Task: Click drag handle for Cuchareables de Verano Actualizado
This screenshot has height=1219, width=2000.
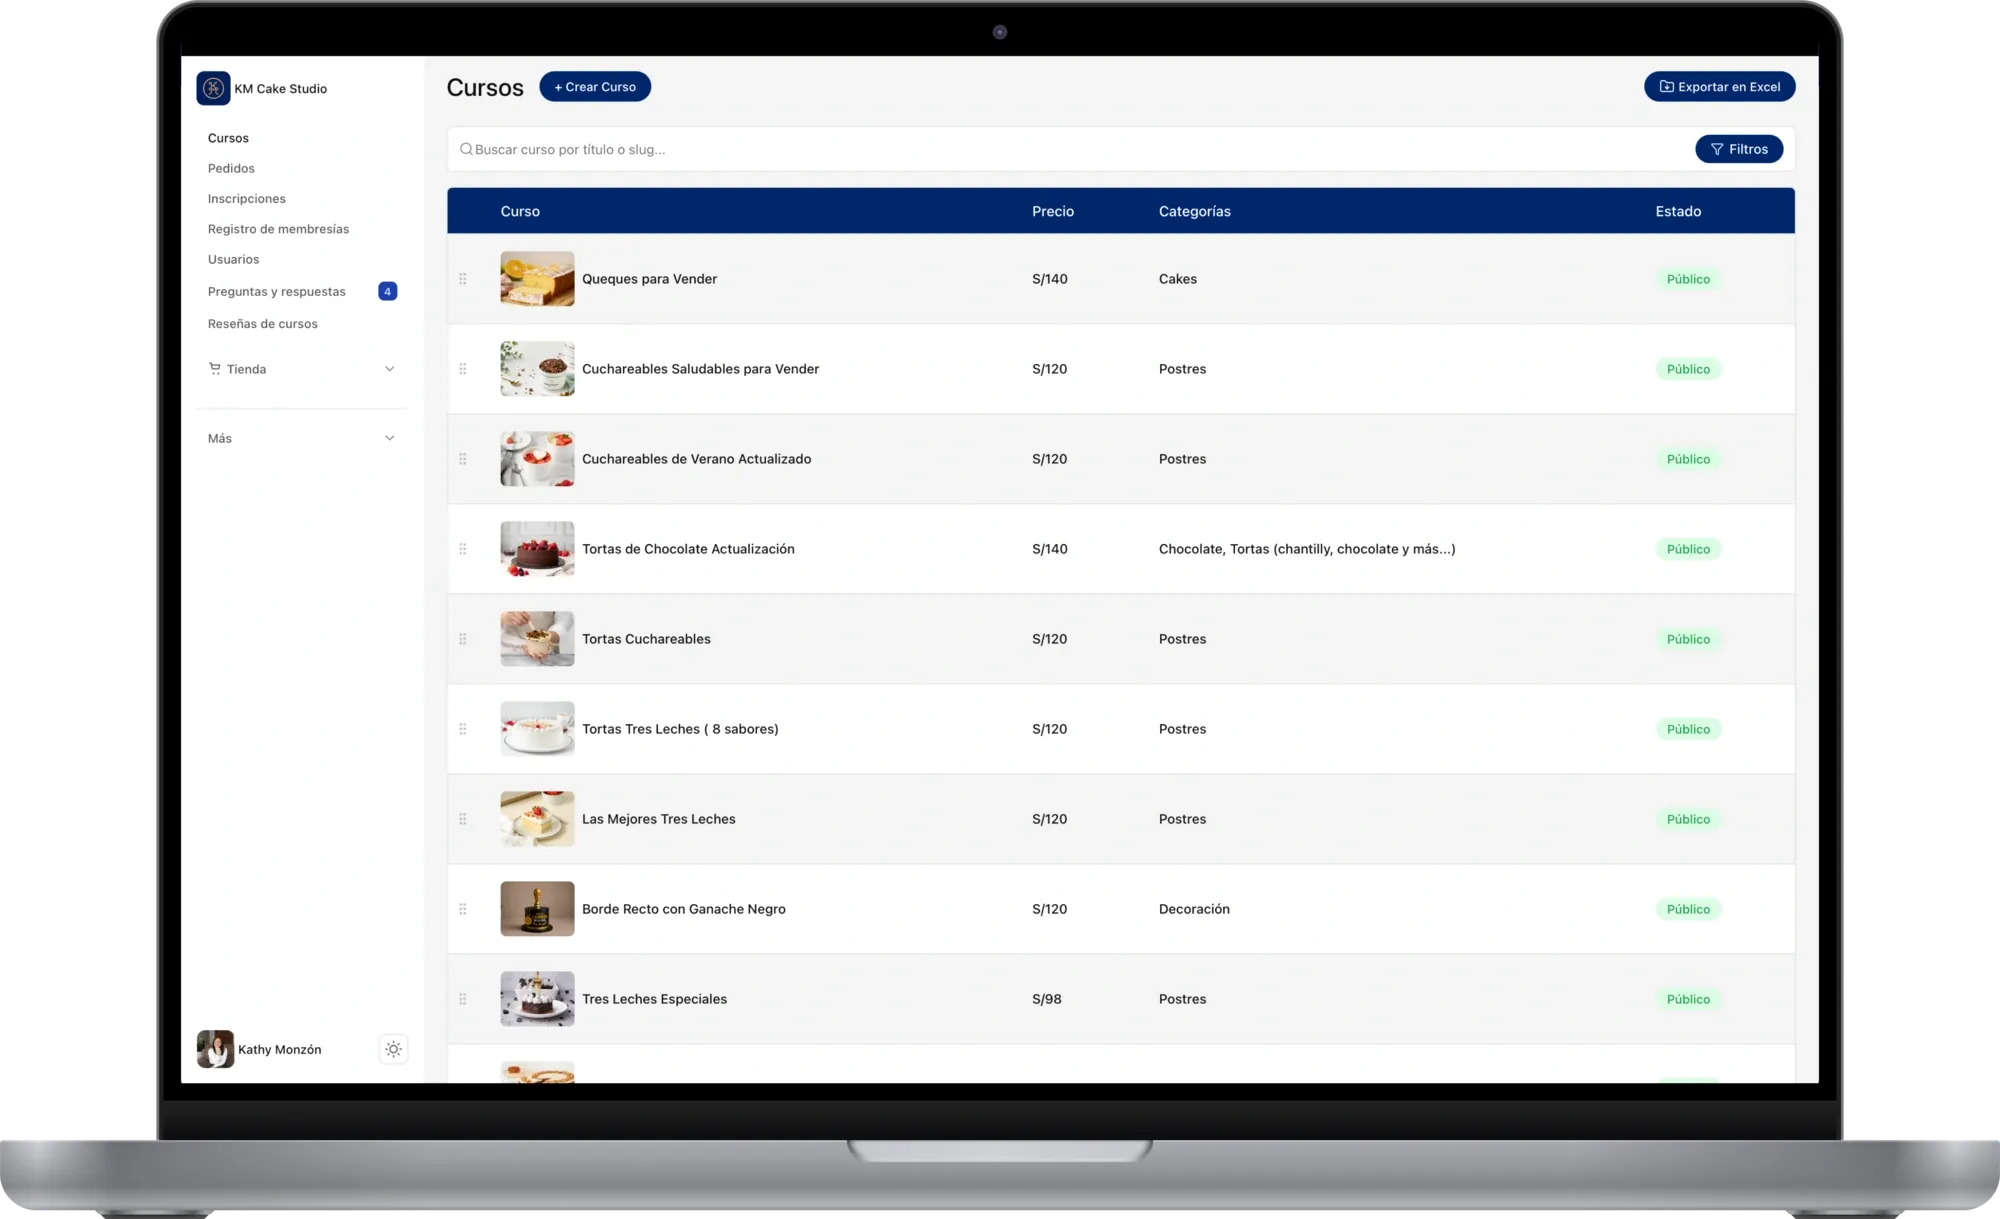Action: [x=463, y=459]
